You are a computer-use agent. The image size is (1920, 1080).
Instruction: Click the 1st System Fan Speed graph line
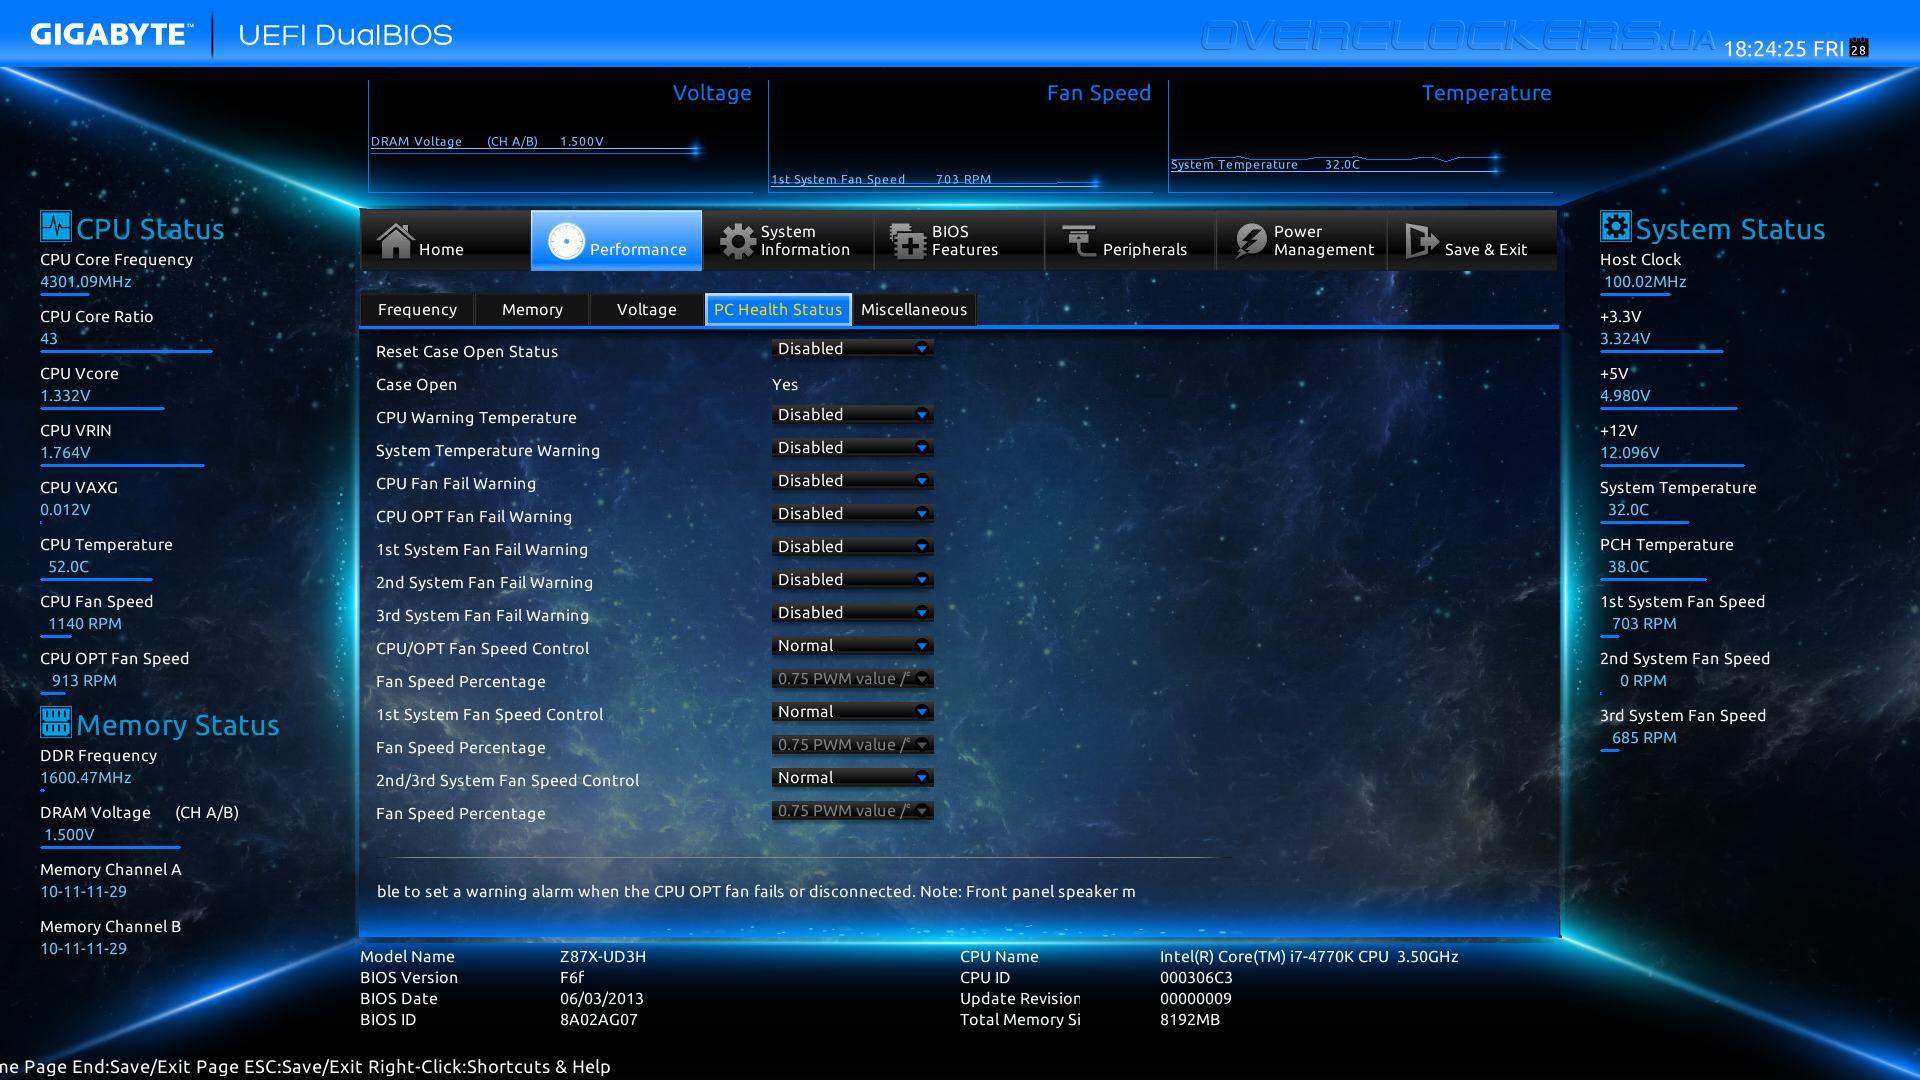coord(935,184)
